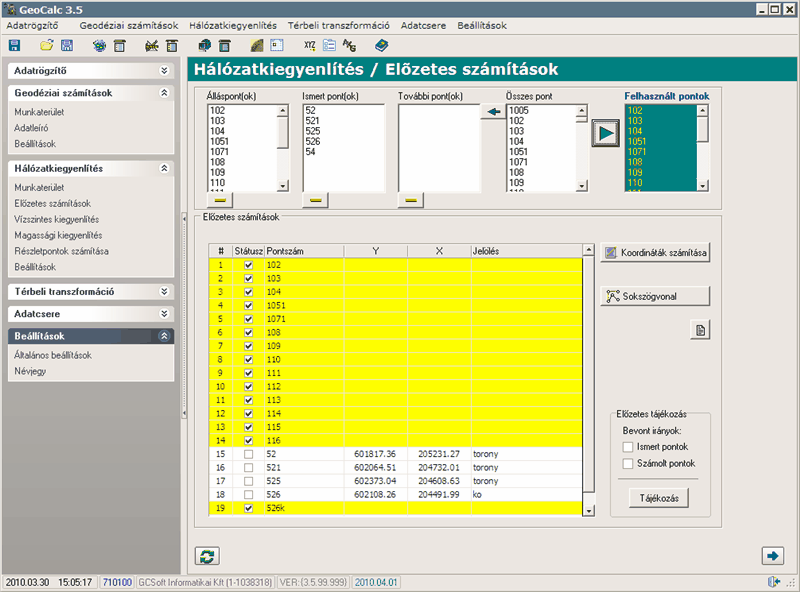800x592 pixels.
Task: Check the status box for point 525
Action: pyautogui.click(x=248, y=481)
